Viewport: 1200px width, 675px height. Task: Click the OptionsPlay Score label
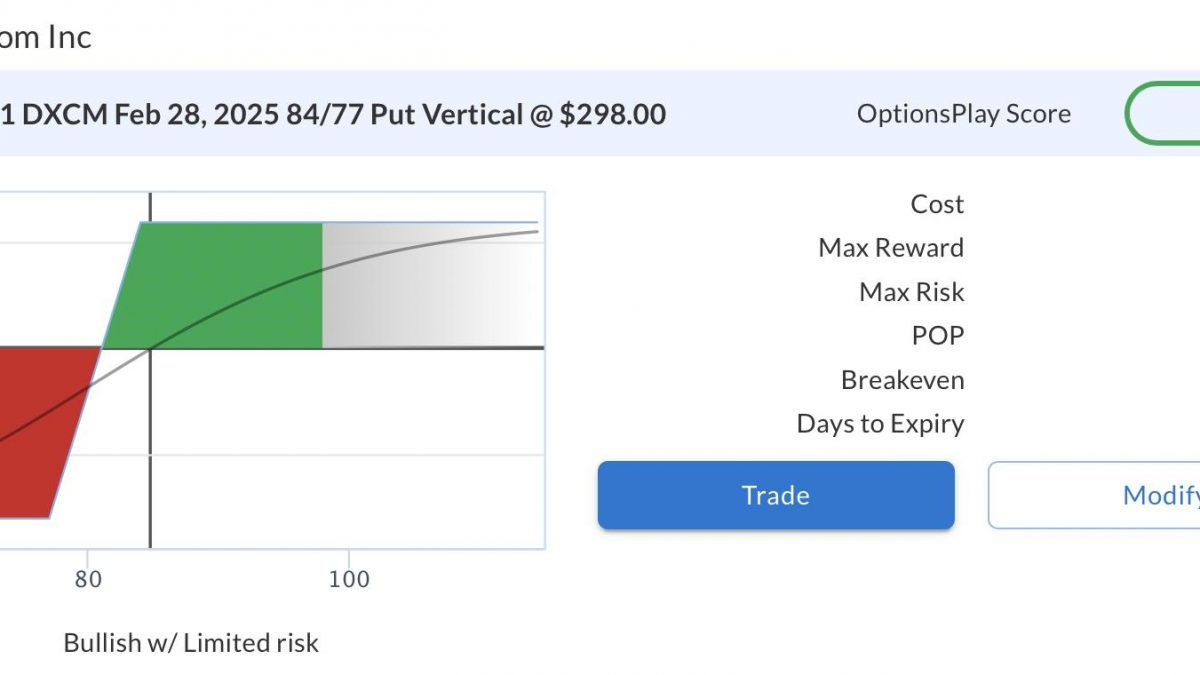tap(963, 113)
